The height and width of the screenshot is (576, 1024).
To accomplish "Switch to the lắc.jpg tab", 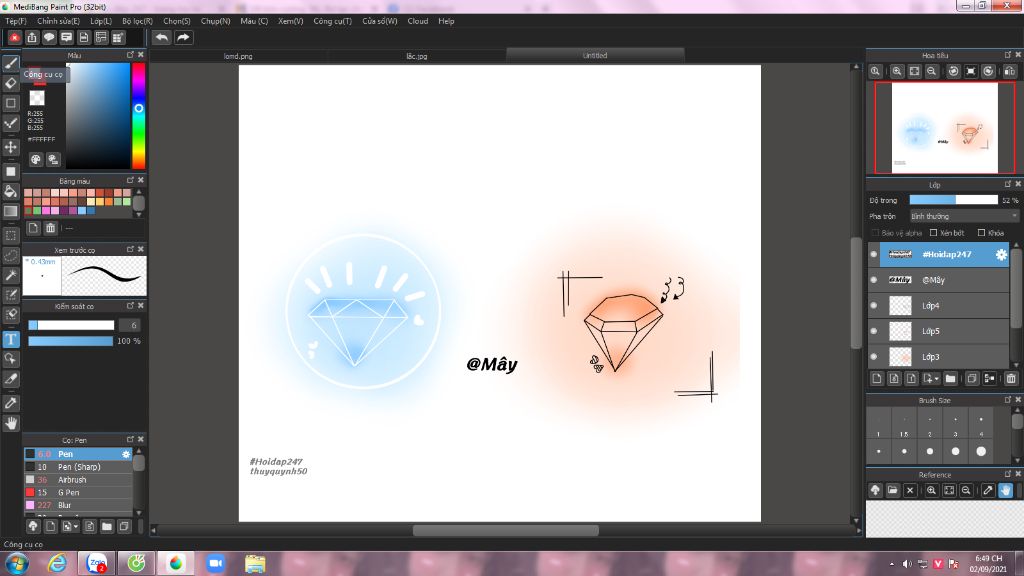I will (x=417, y=56).
